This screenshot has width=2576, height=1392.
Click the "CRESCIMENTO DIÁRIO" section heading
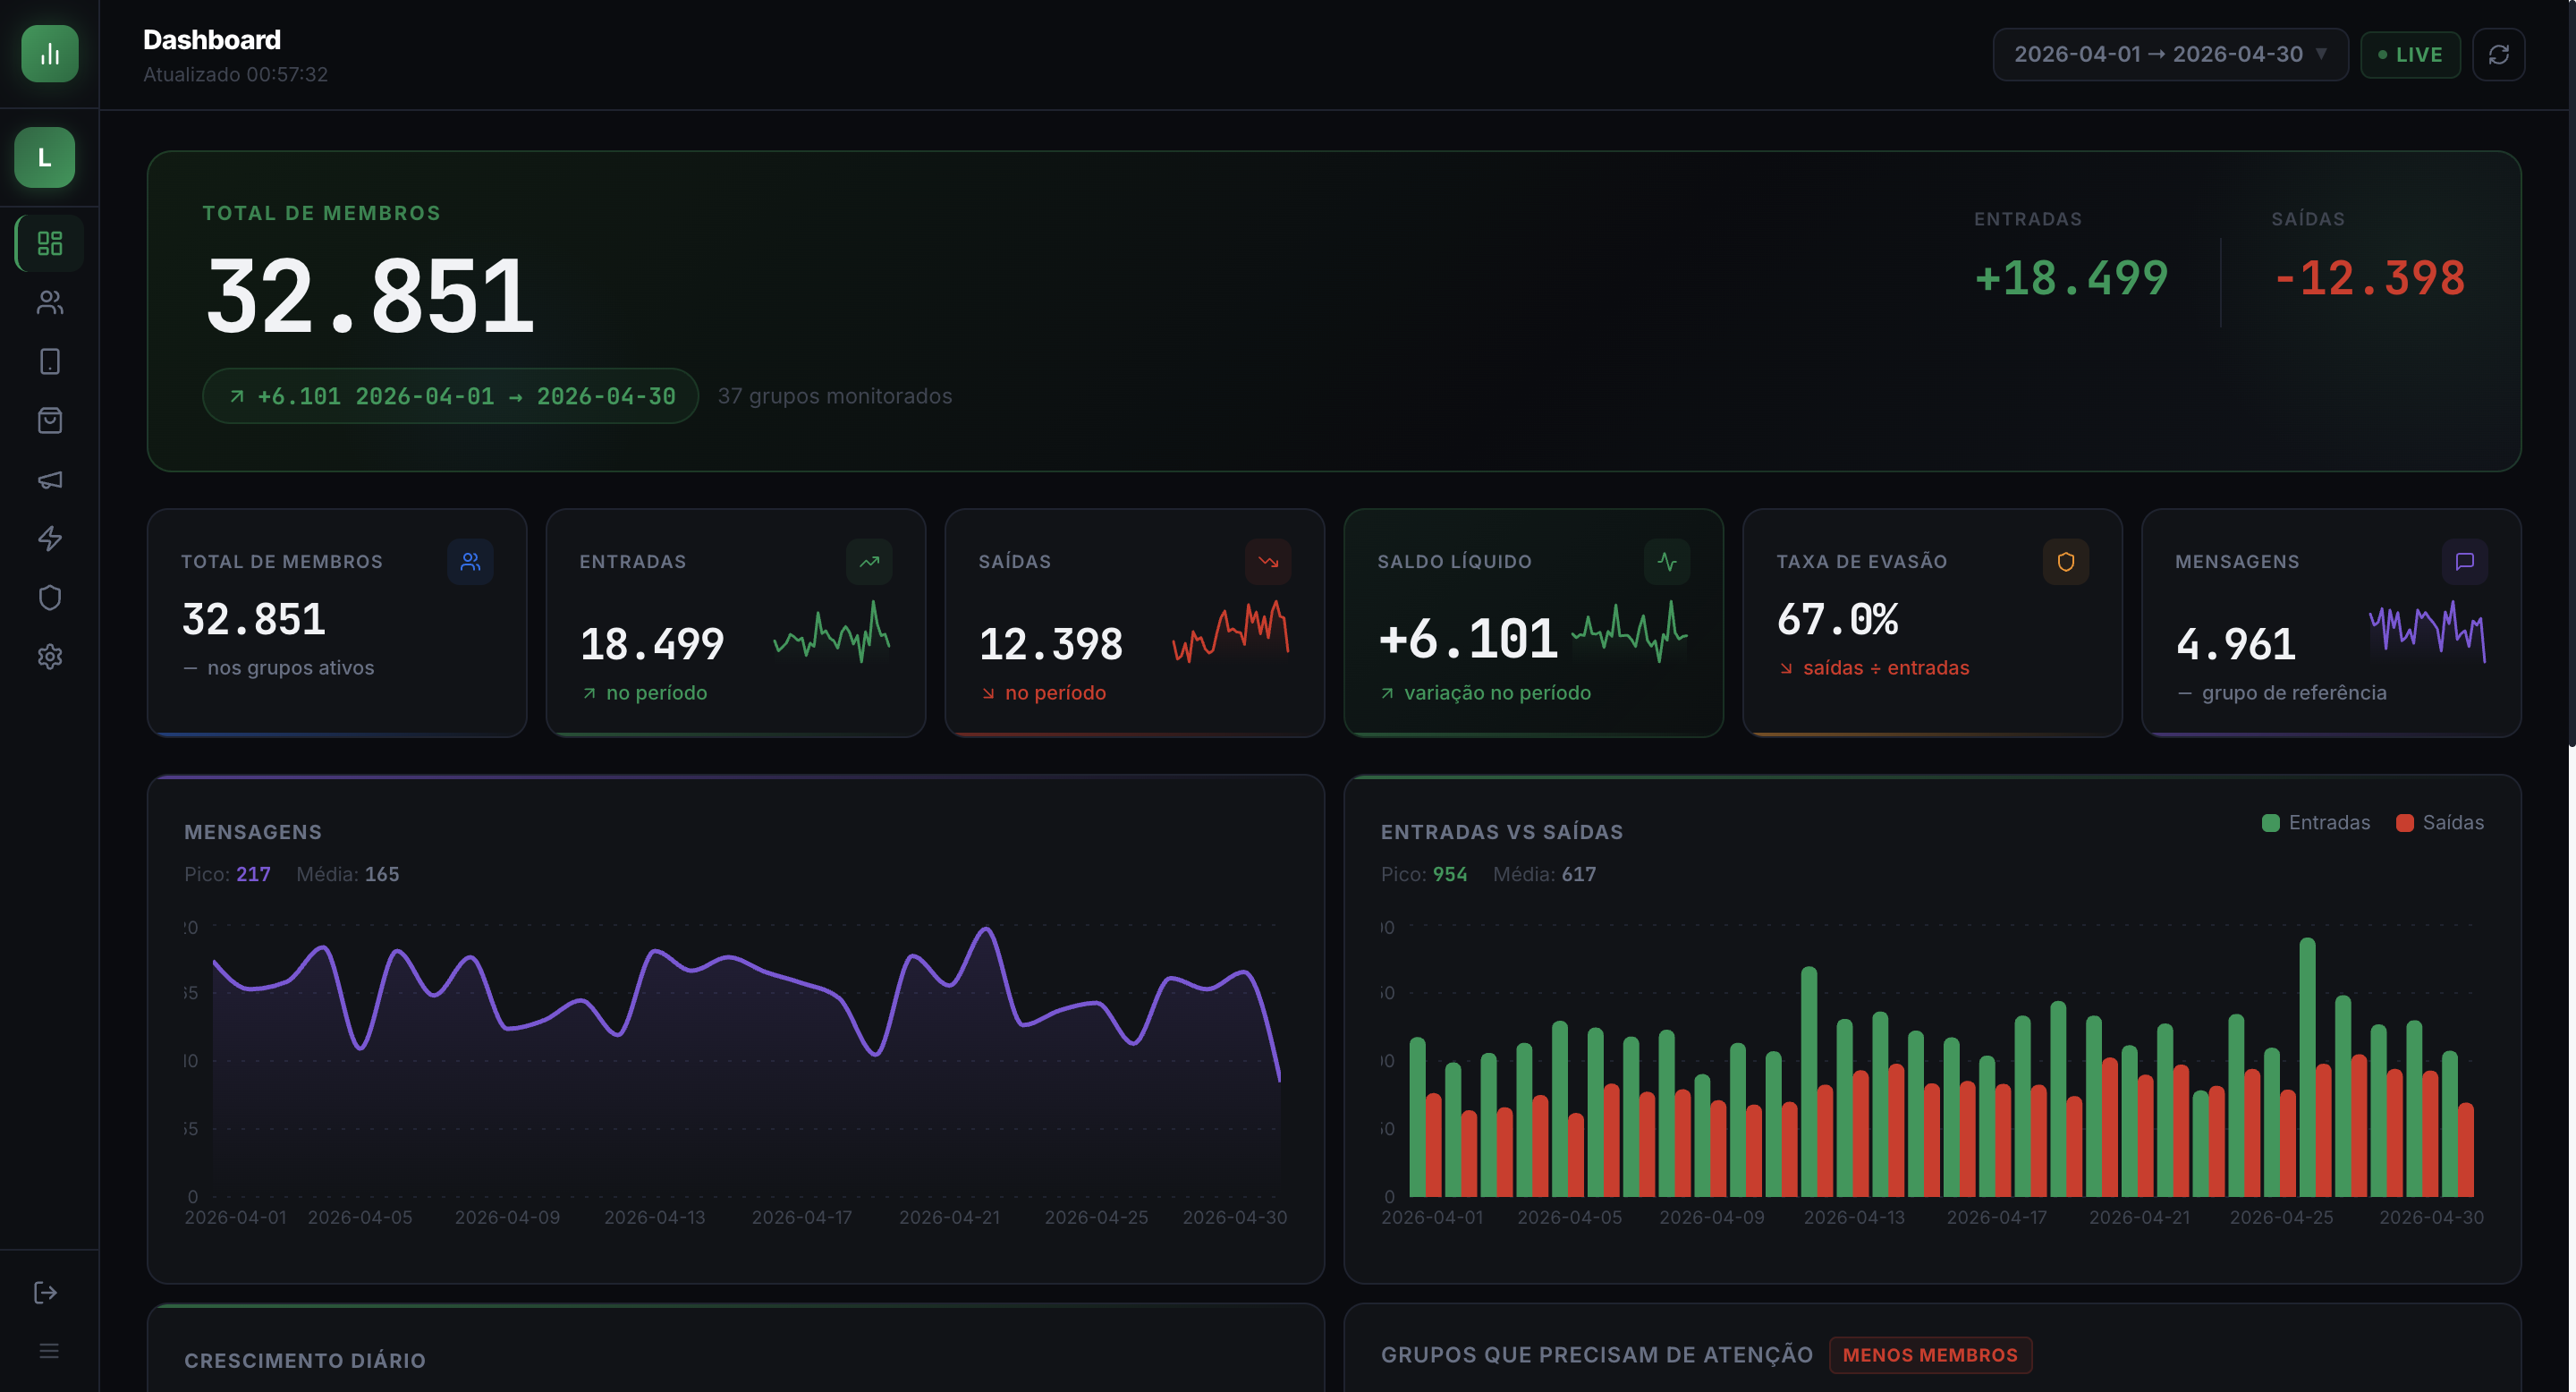tap(305, 1360)
